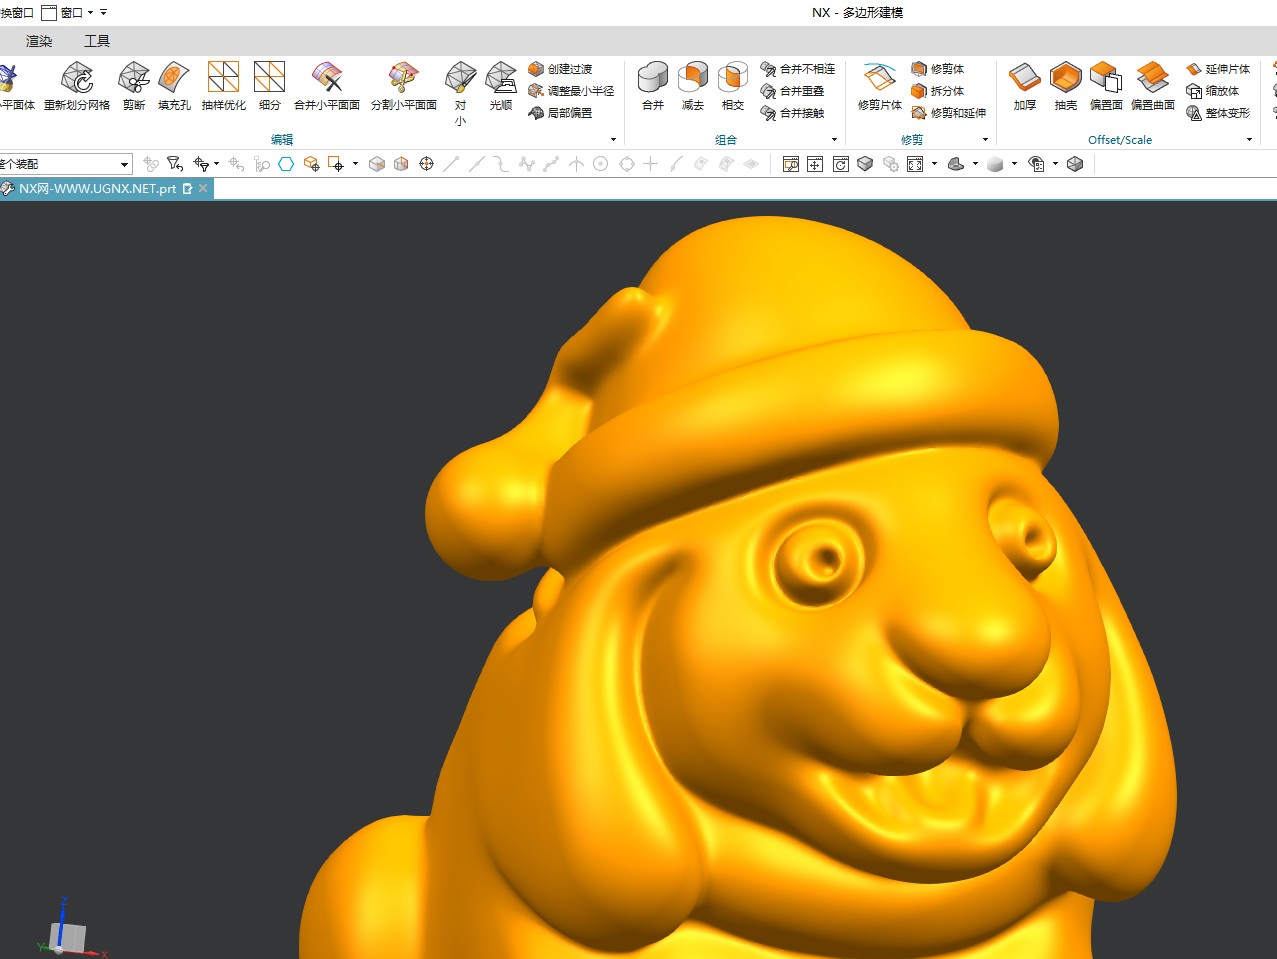Click the rotate view icon
This screenshot has height=959, width=1277.
point(841,164)
